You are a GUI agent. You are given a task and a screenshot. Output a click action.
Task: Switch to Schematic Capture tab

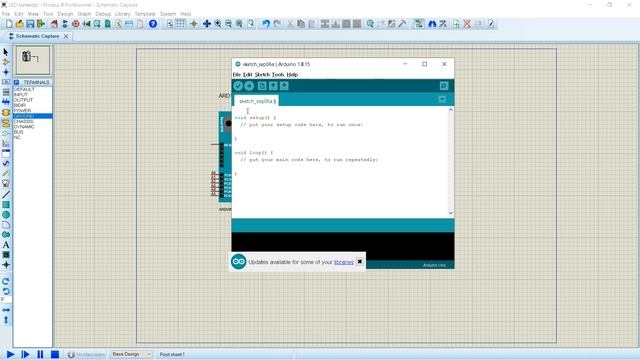point(37,36)
